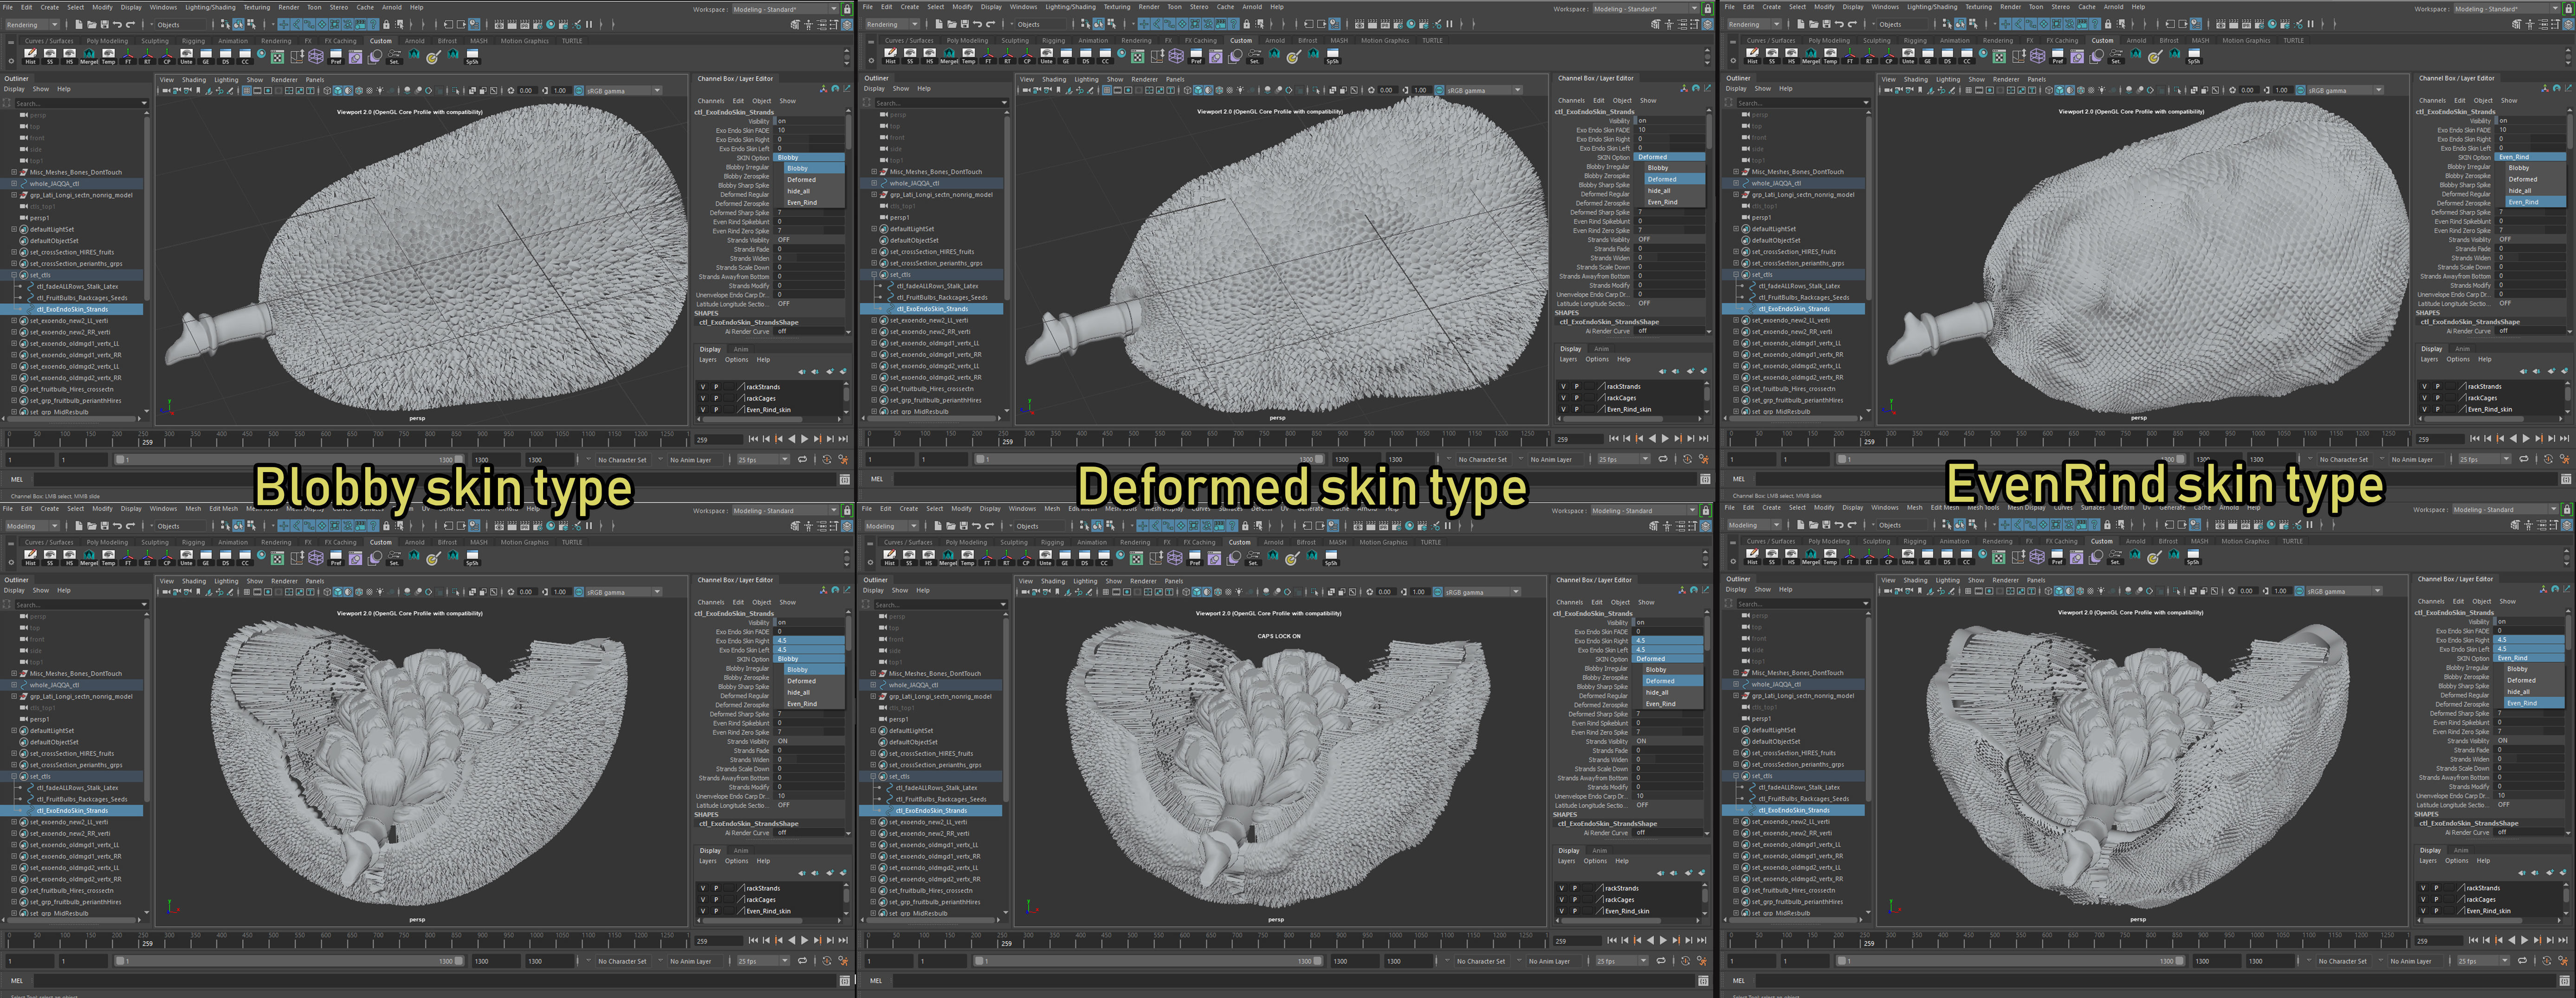Click SpSh shelf icon in upper Blobby window
This screenshot has height=998, width=2576.
click(472, 56)
